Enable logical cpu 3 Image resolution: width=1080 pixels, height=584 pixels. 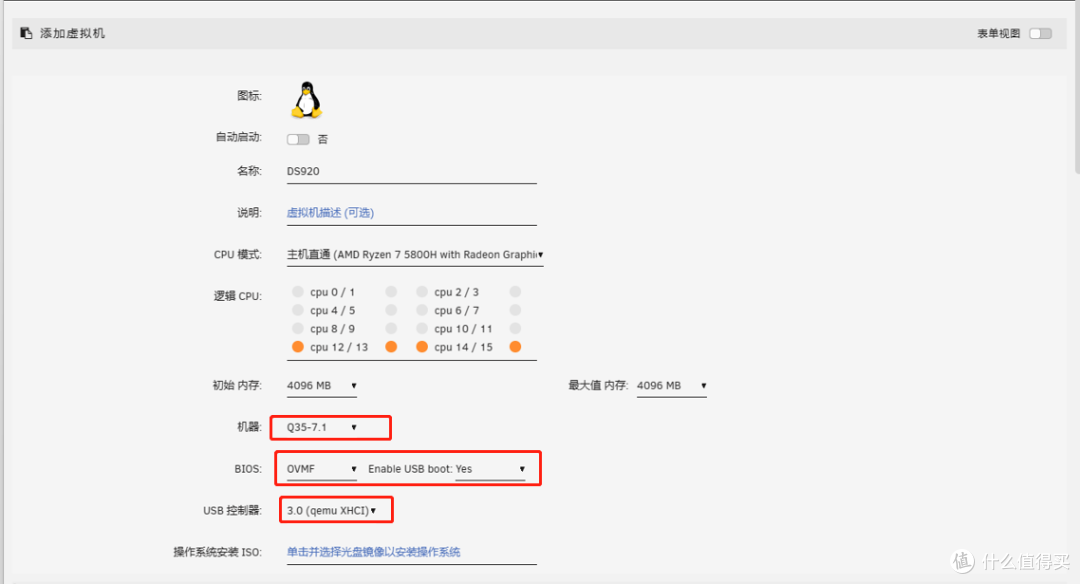point(515,291)
